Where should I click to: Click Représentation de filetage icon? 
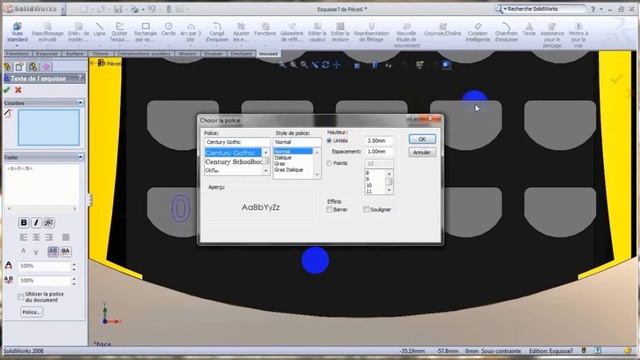[371, 32]
